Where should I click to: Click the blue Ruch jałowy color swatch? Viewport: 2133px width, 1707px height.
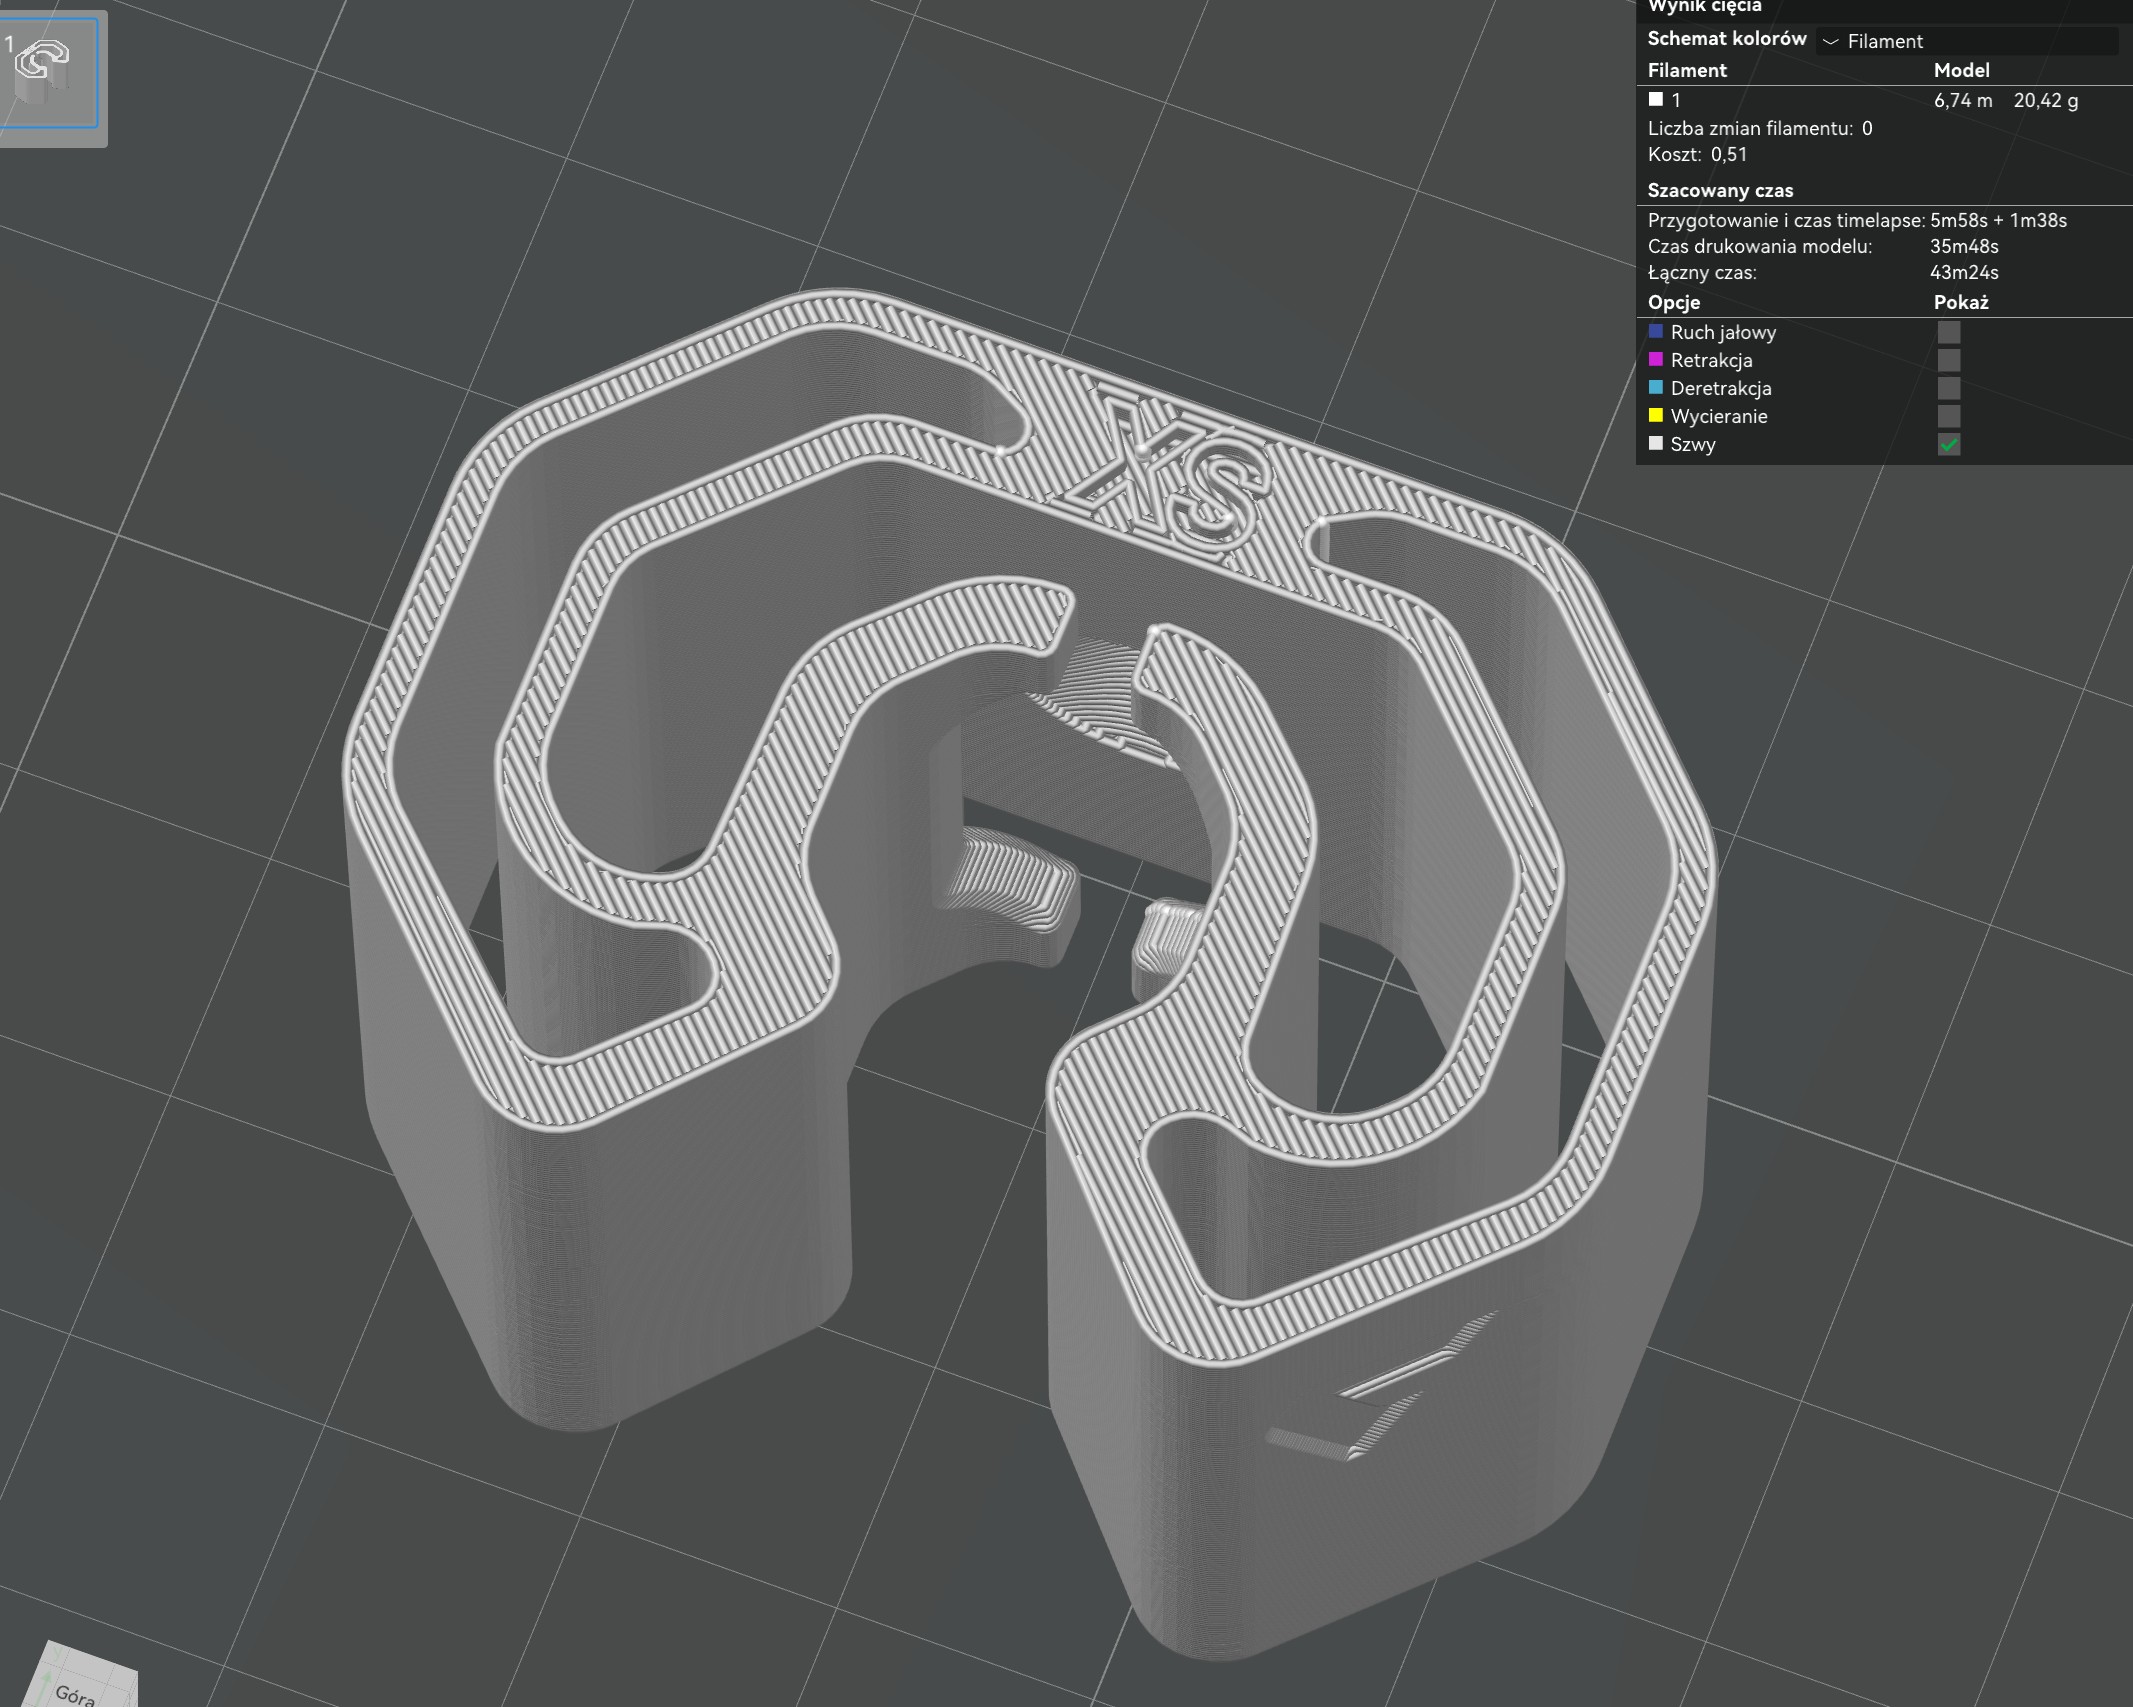1656,331
